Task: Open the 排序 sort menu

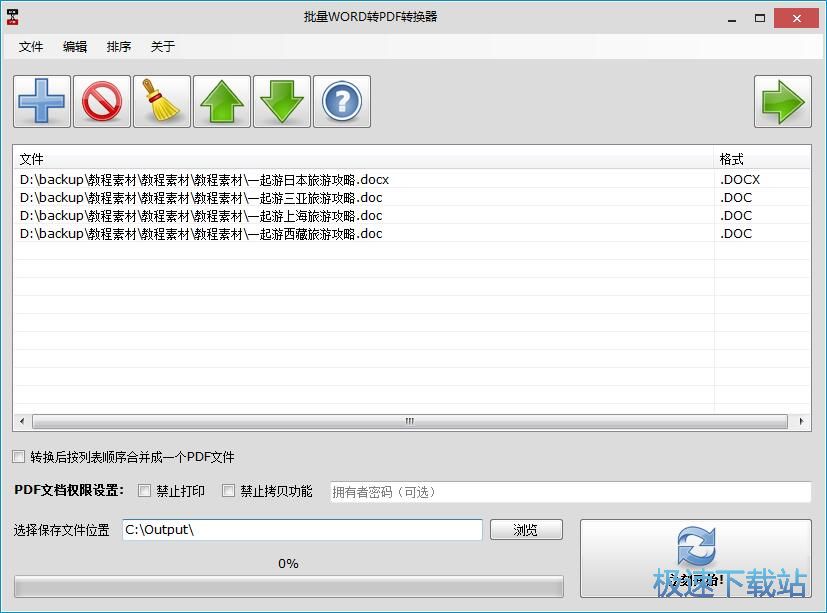Action: pyautogui.click(x=119, y=45)
